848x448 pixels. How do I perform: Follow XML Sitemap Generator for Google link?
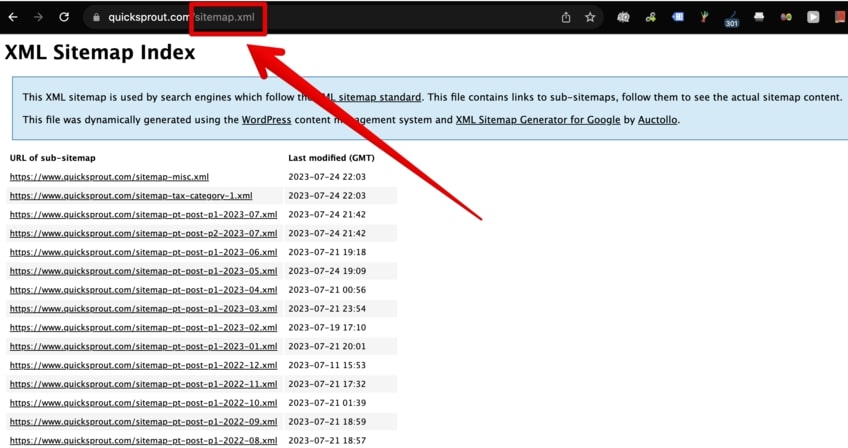coord(538,120)
